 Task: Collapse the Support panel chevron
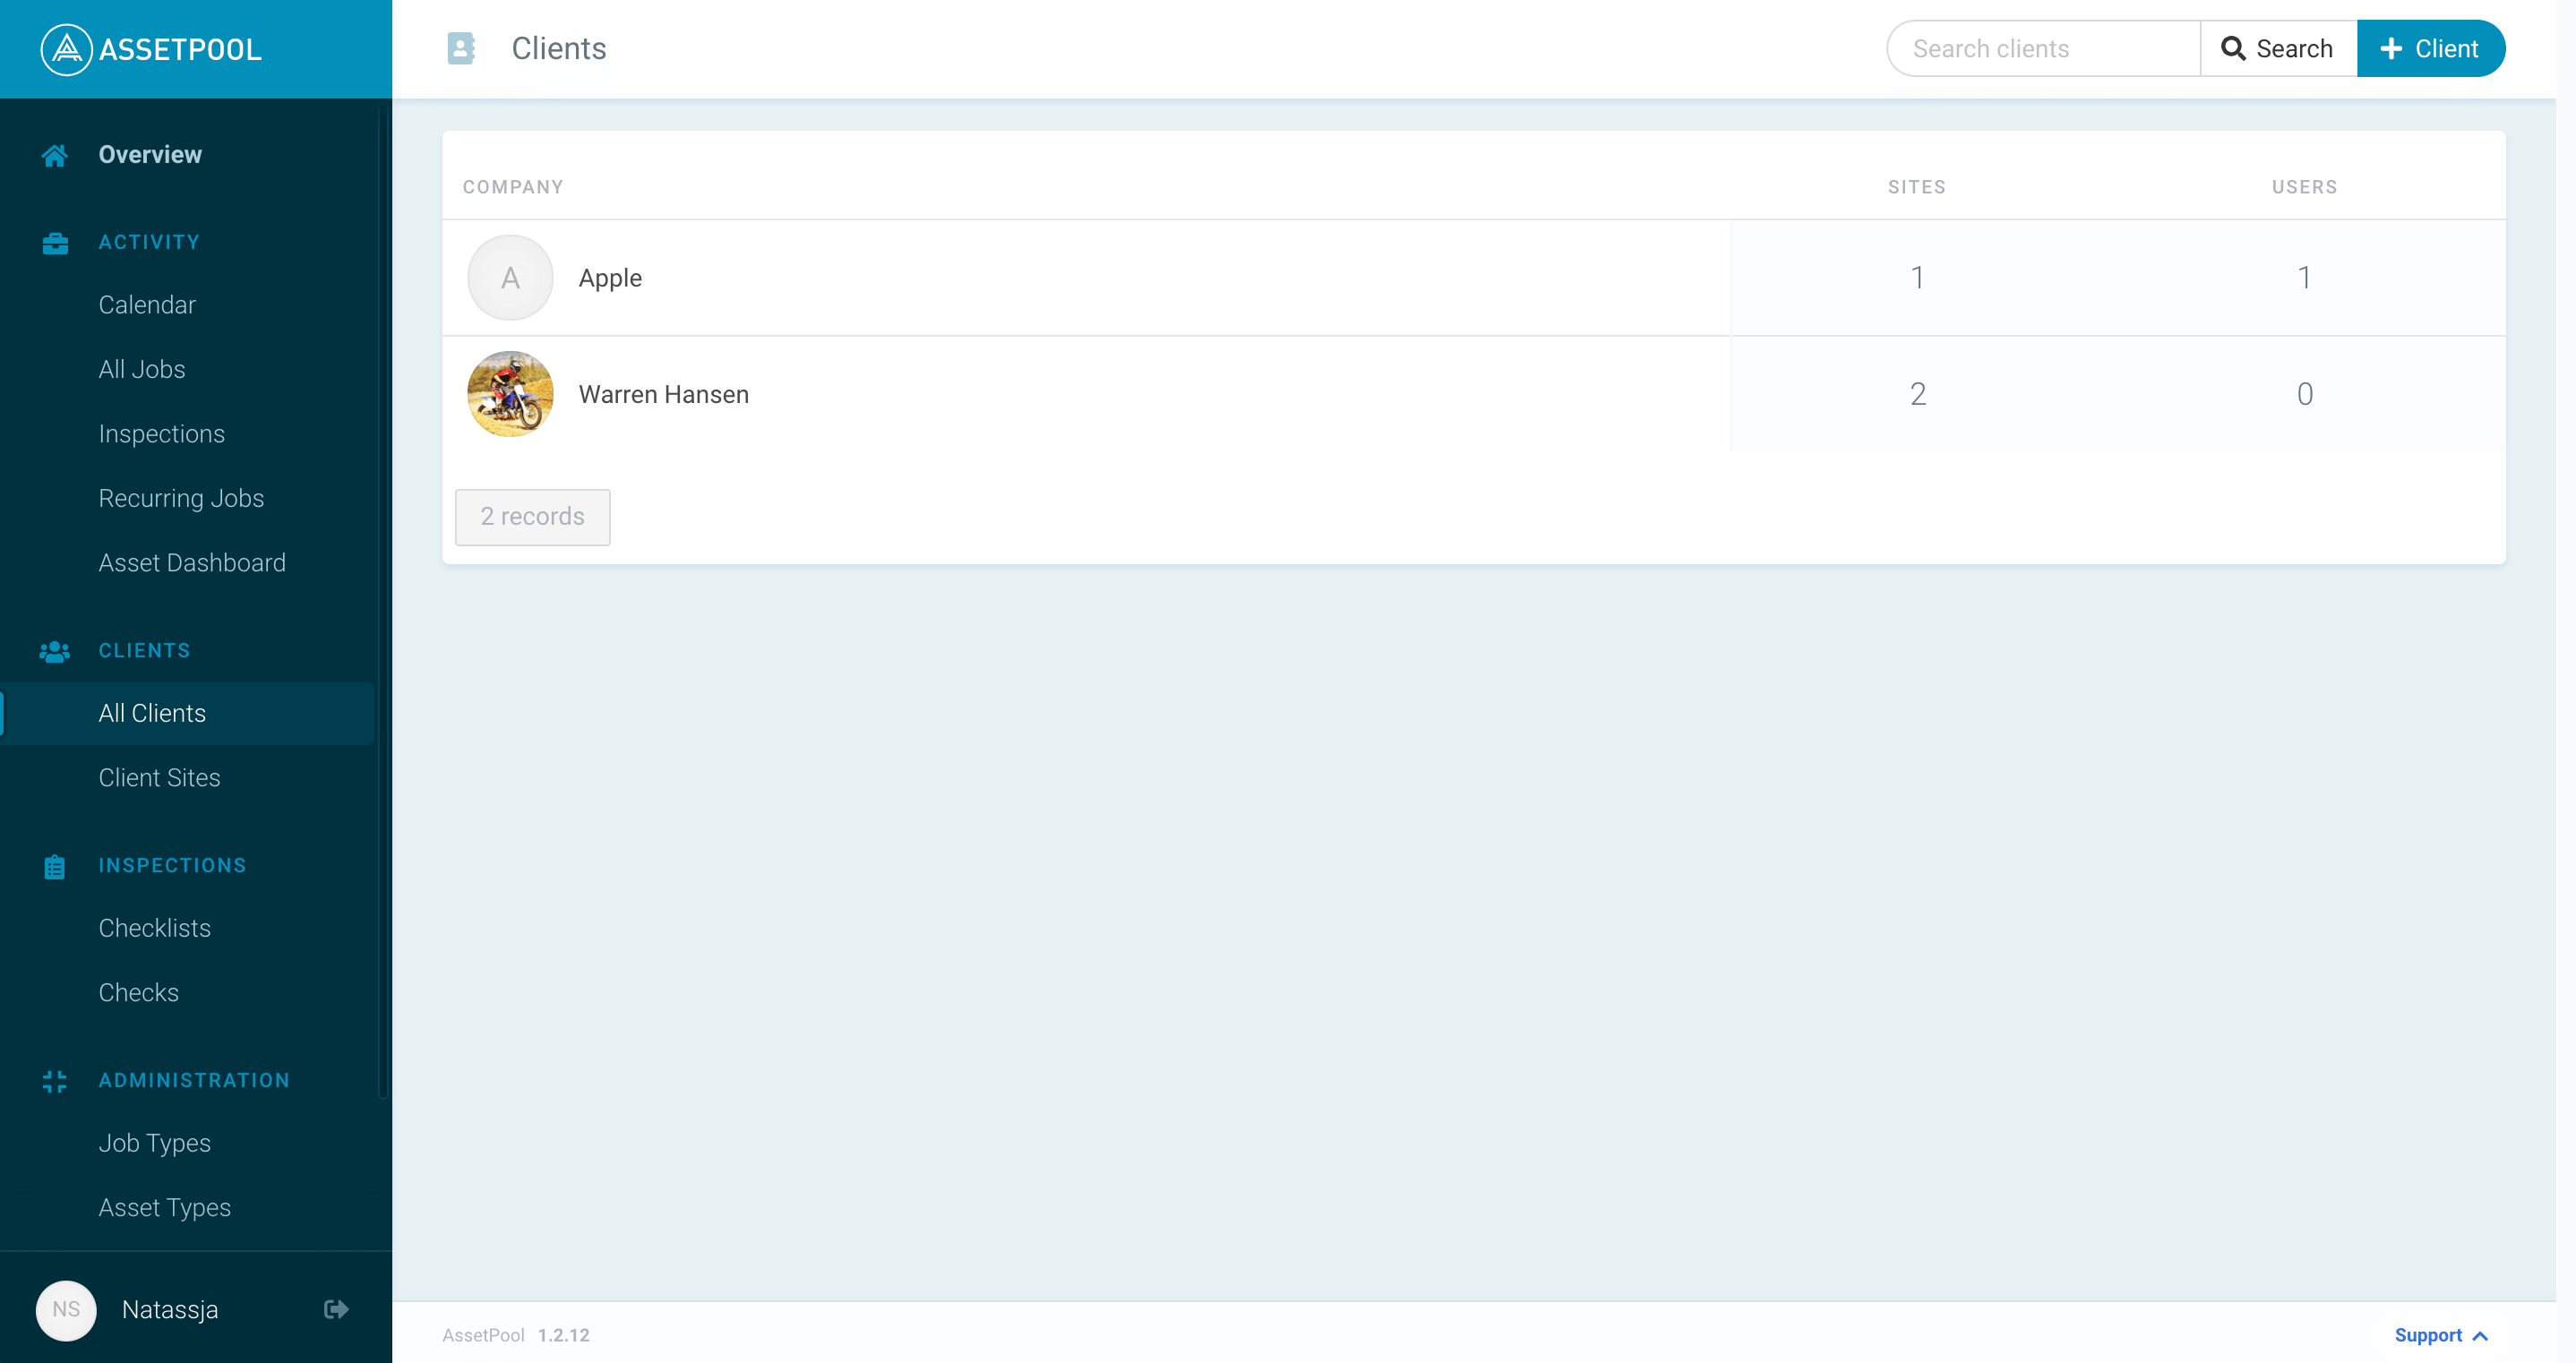pos(2481,1335)
